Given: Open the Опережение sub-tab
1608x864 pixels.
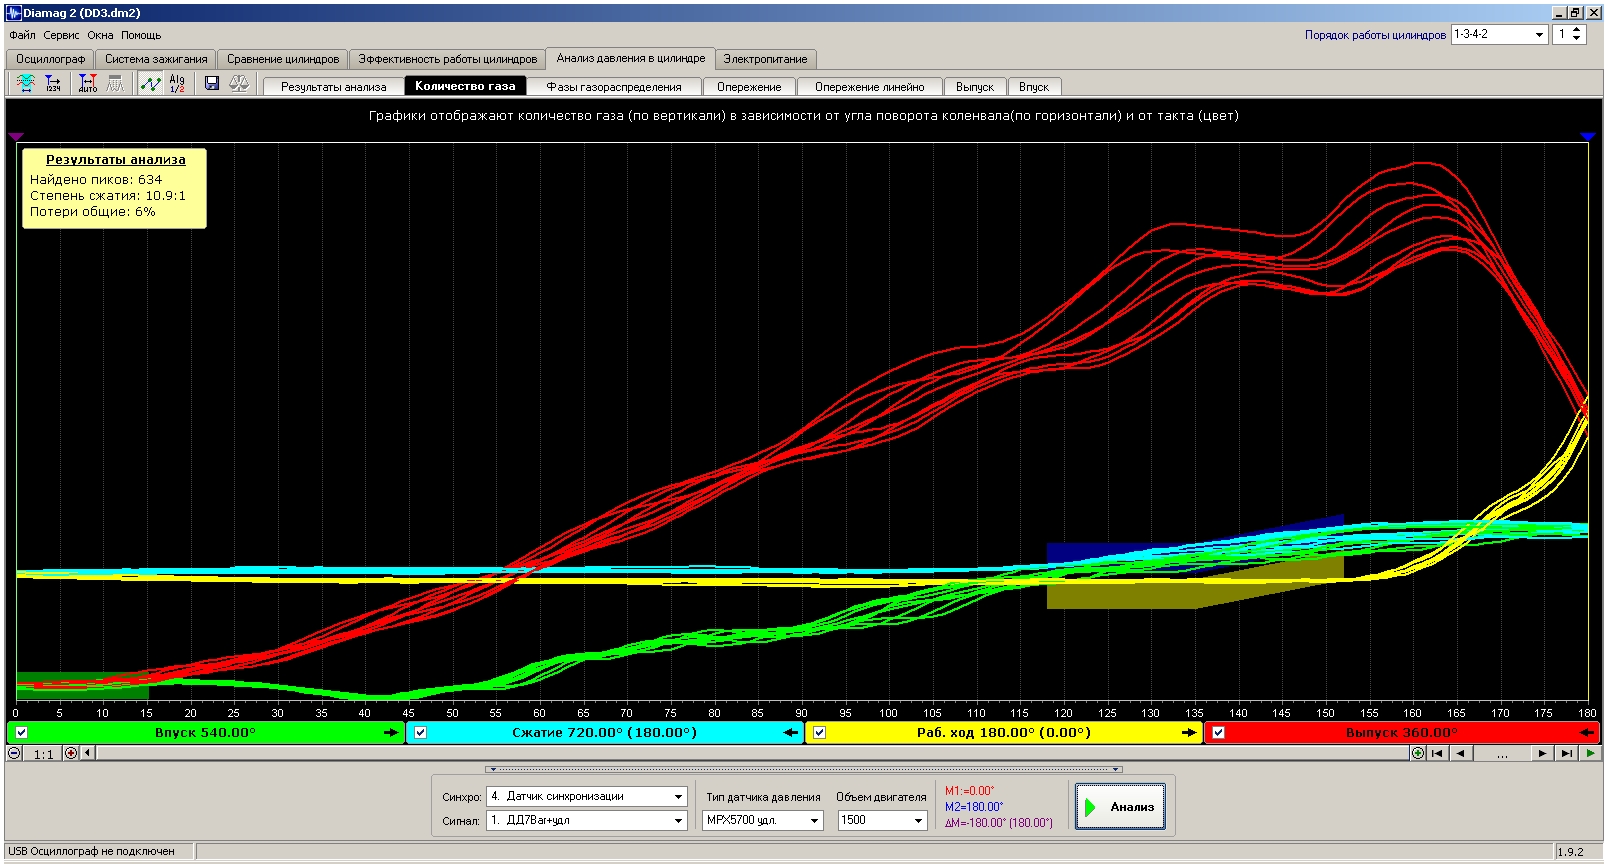Looking at the screenshot, I should tap(749, 87).
